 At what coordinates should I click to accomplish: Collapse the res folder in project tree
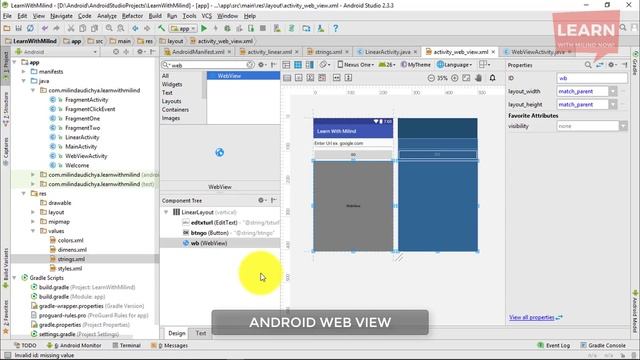[24, 193]
